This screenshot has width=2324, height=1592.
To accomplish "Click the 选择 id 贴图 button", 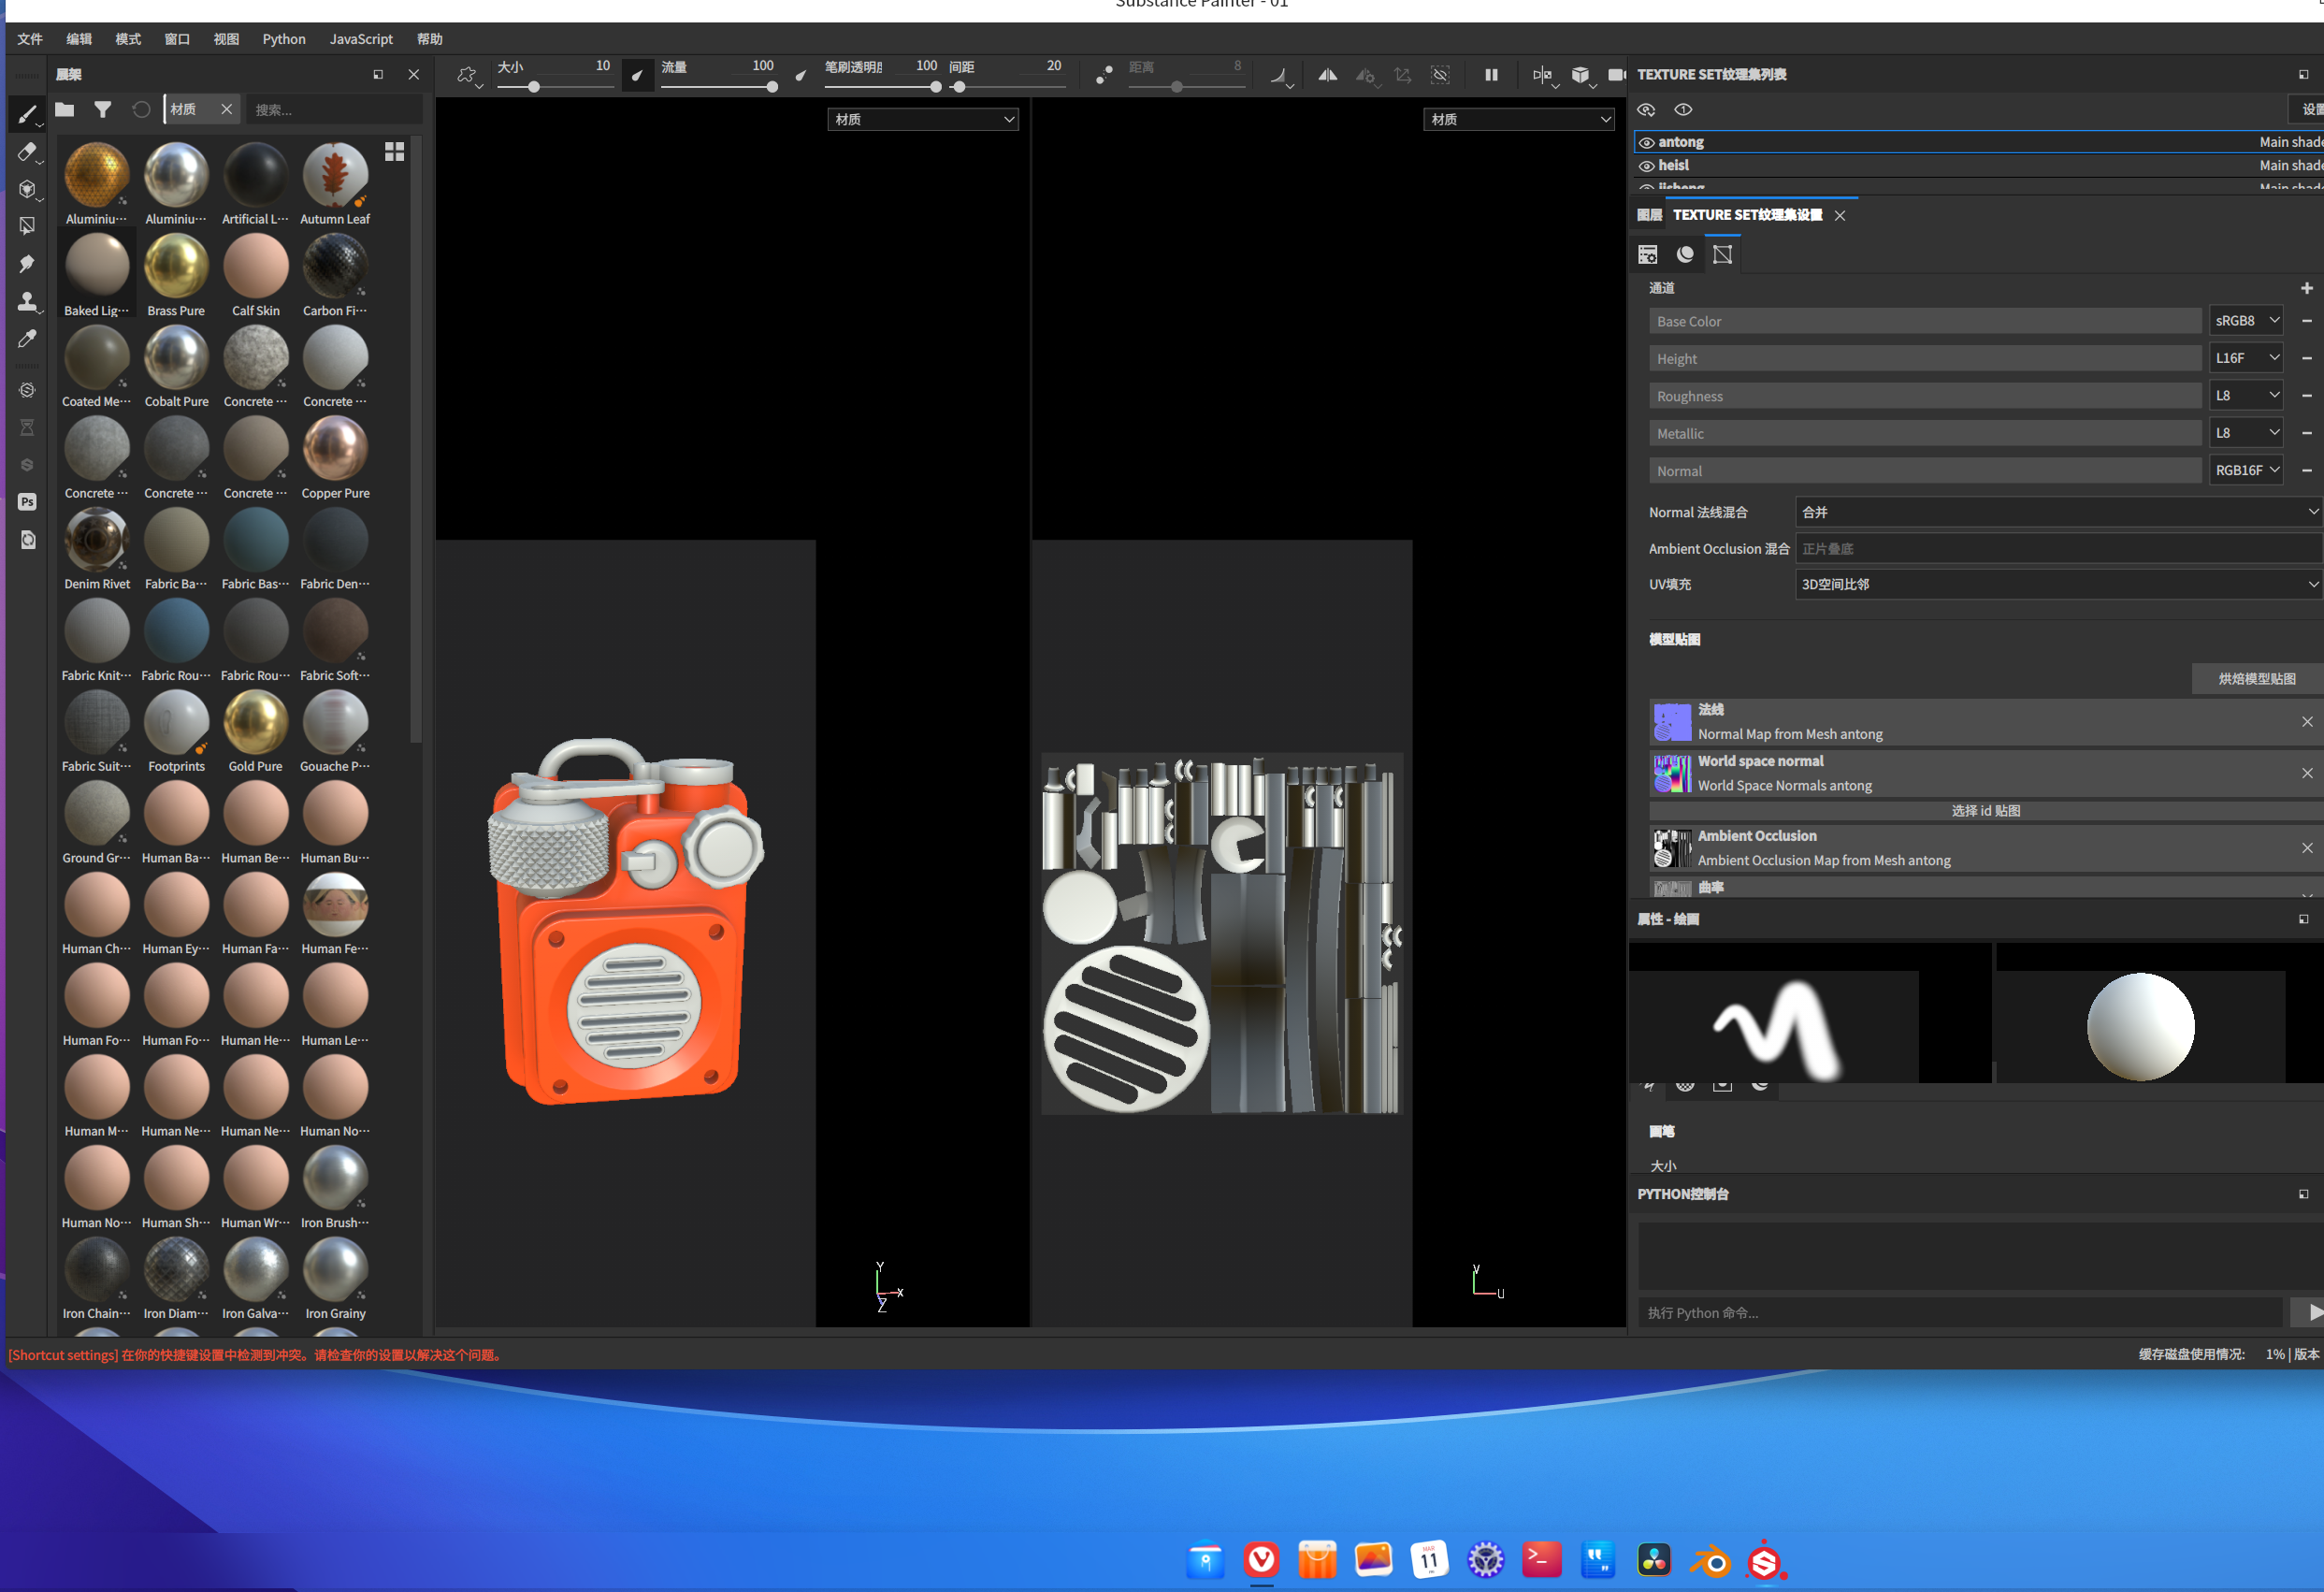I will (x=1985, y=811).
